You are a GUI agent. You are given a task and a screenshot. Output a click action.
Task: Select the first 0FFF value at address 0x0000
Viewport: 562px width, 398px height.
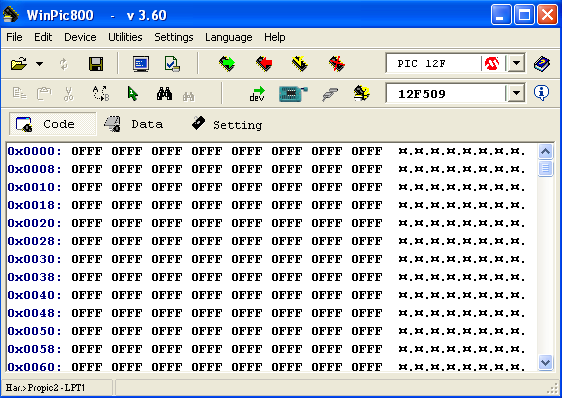[87, 151]
